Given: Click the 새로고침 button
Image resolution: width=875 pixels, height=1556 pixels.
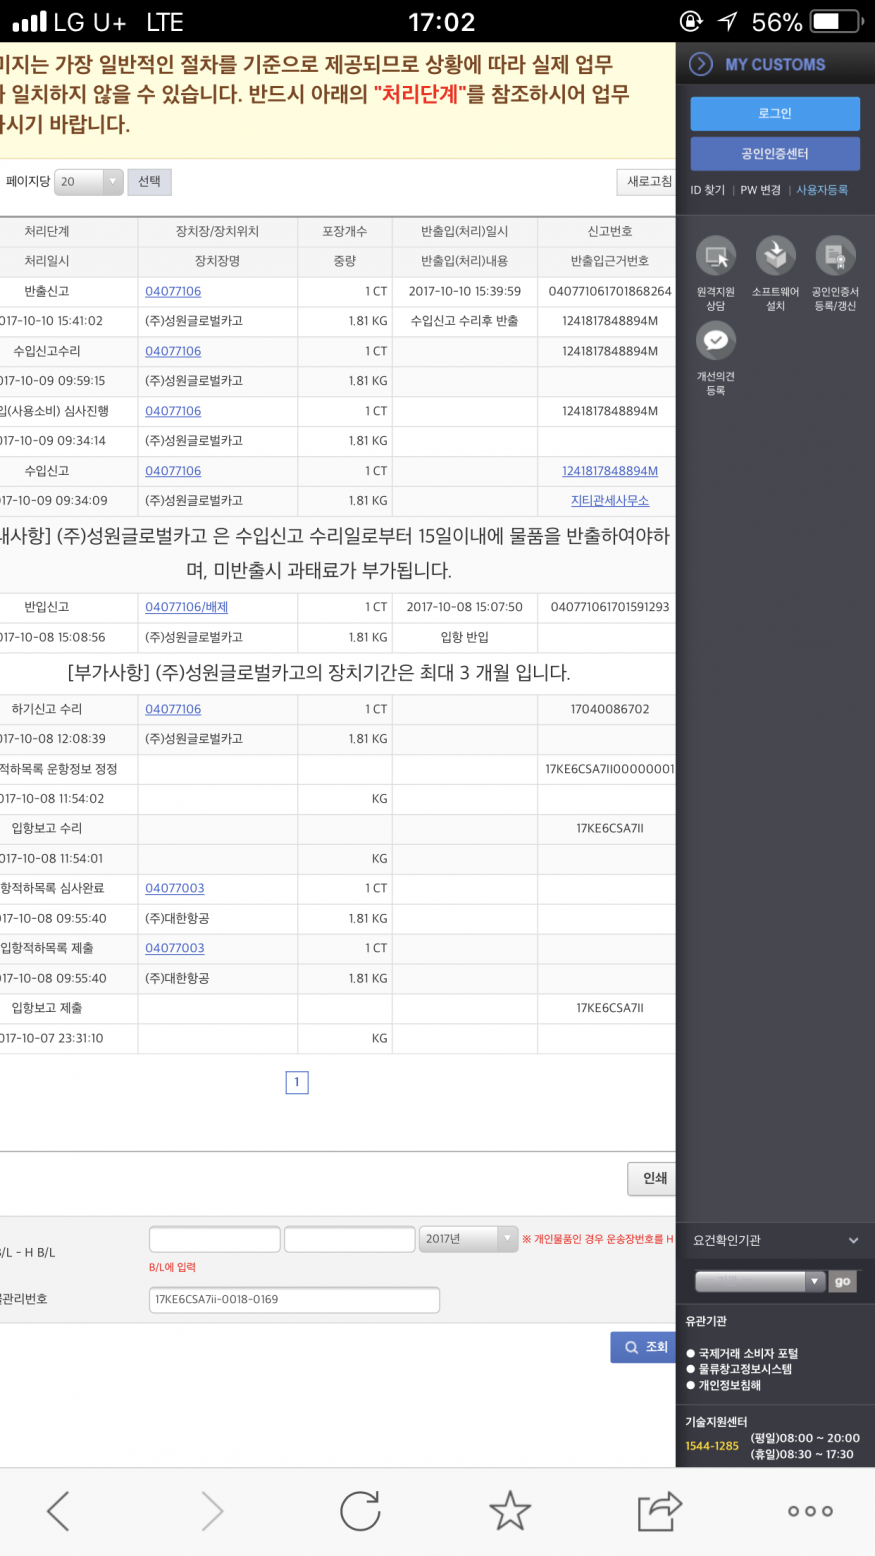Looking at the screenshot, I should (x=648, y=182).
